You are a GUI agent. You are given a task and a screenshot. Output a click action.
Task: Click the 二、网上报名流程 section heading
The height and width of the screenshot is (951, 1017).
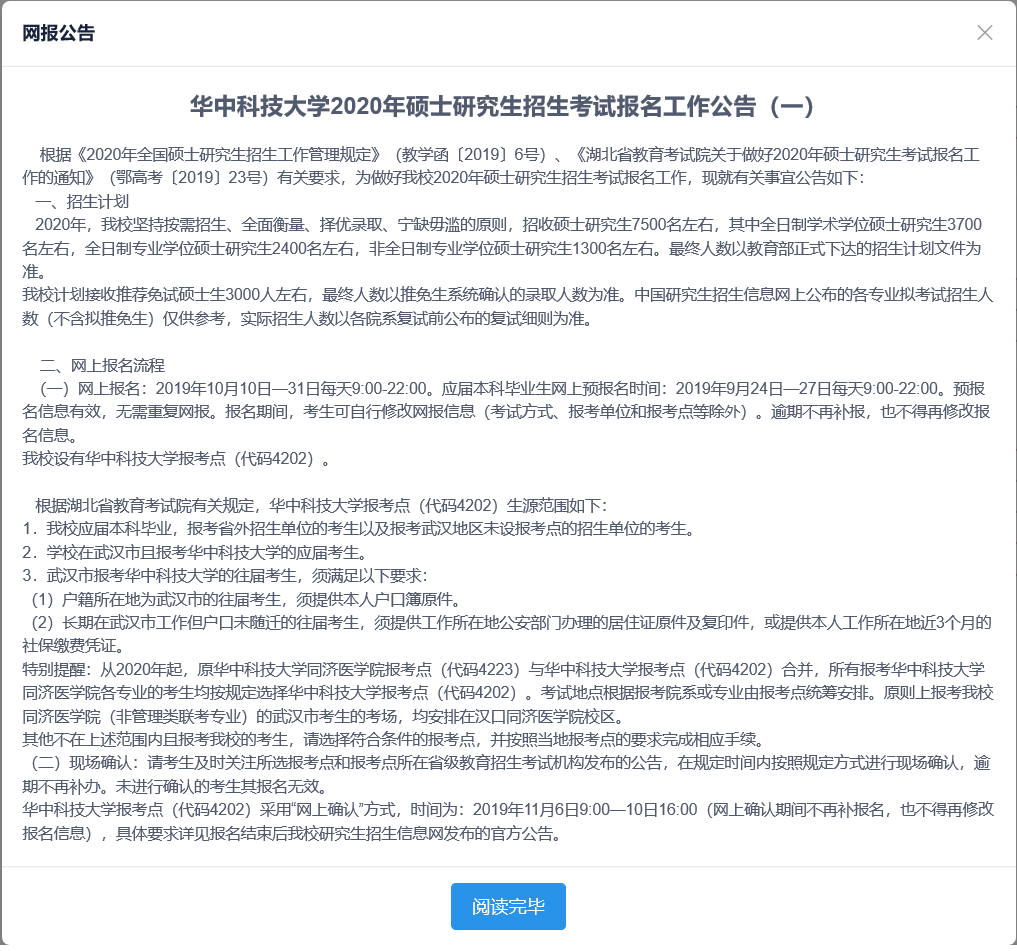(x=102, y=365)
